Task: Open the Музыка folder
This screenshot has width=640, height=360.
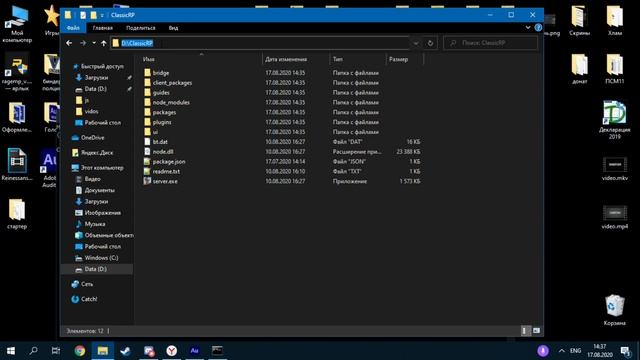Action: point(95,224)
